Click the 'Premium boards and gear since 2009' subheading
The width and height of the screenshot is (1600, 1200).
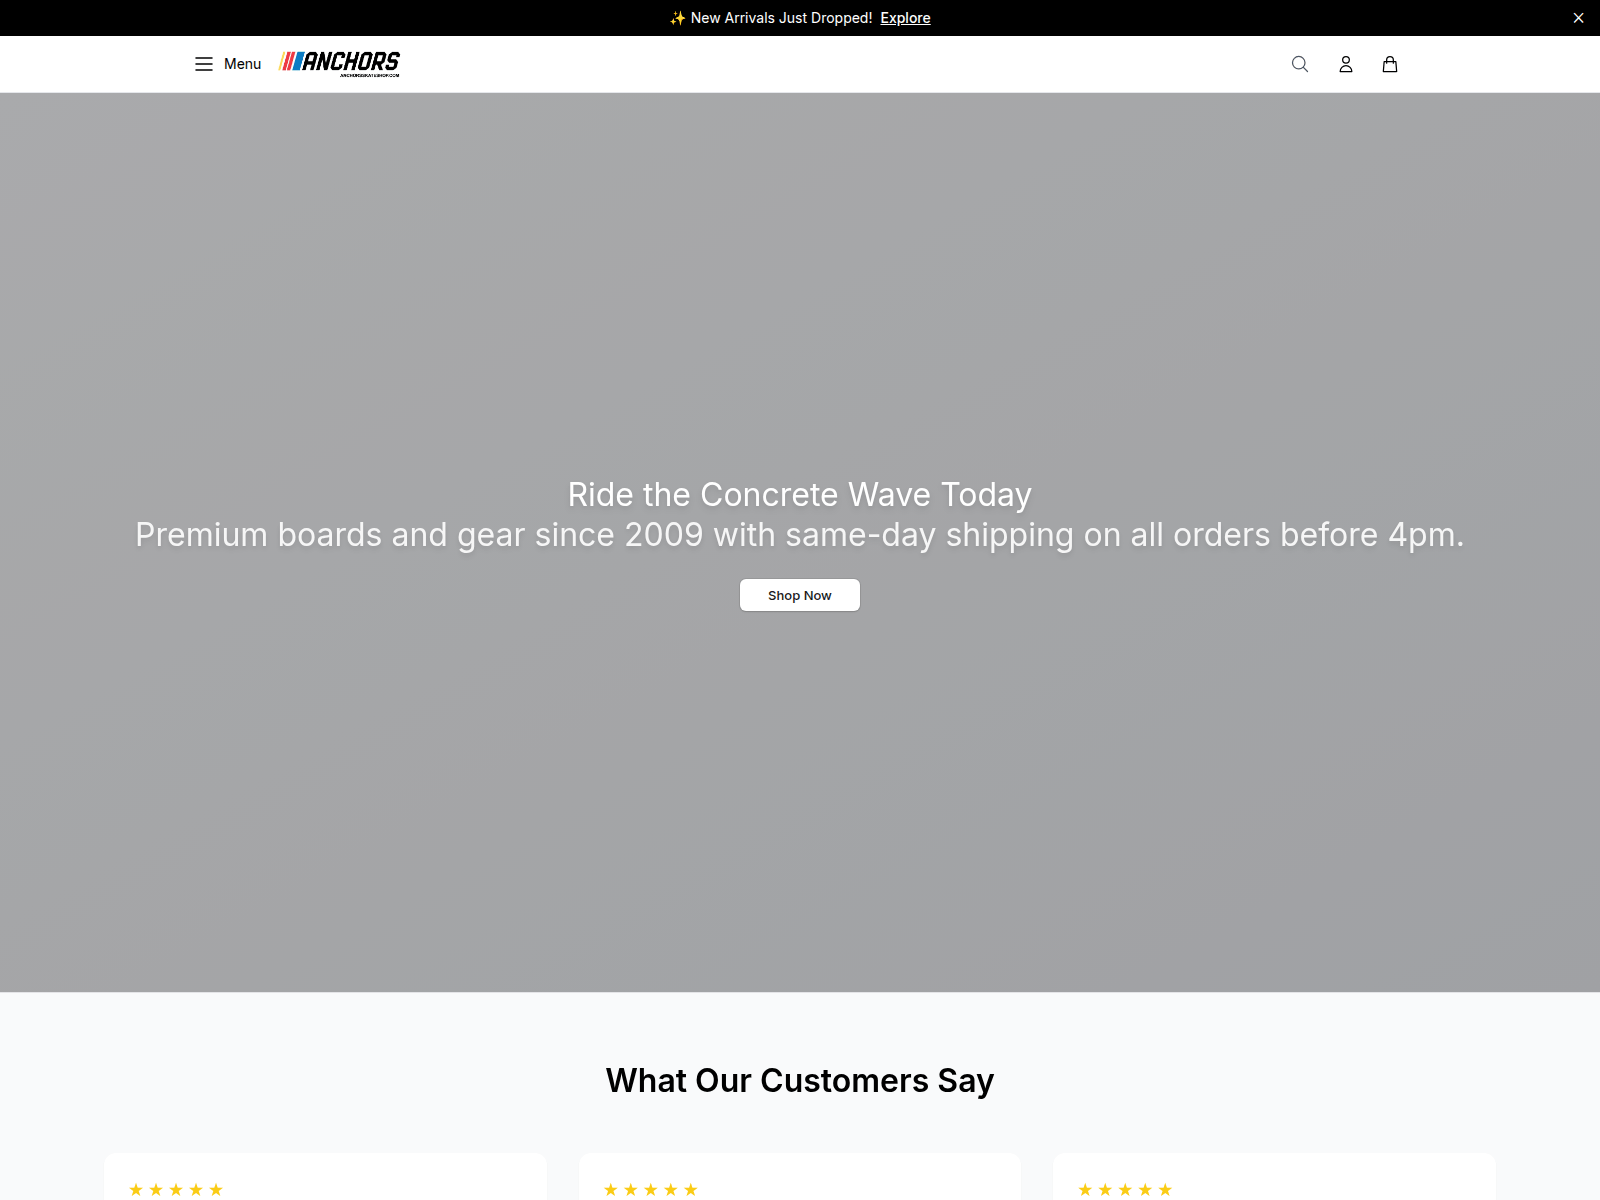[800, 535]
